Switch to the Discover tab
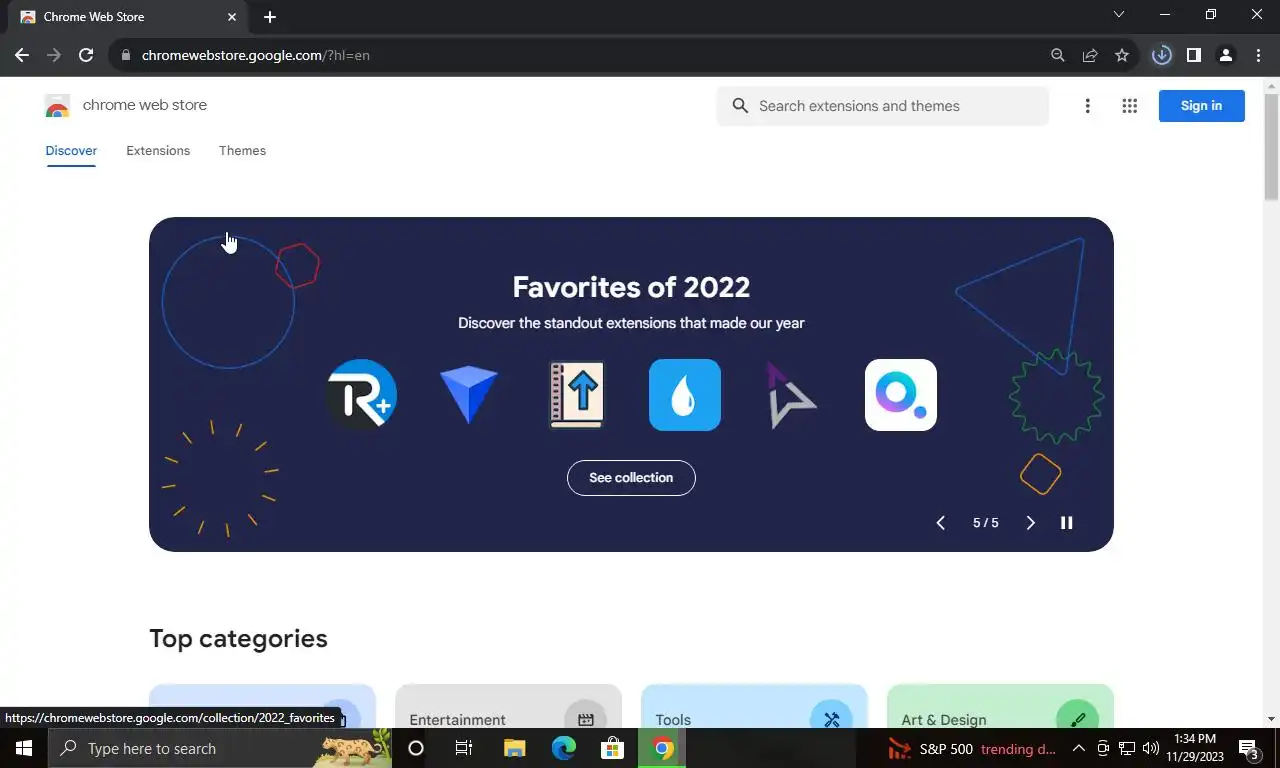Screen dimensions: 1280x768 [x=71, y=151]
